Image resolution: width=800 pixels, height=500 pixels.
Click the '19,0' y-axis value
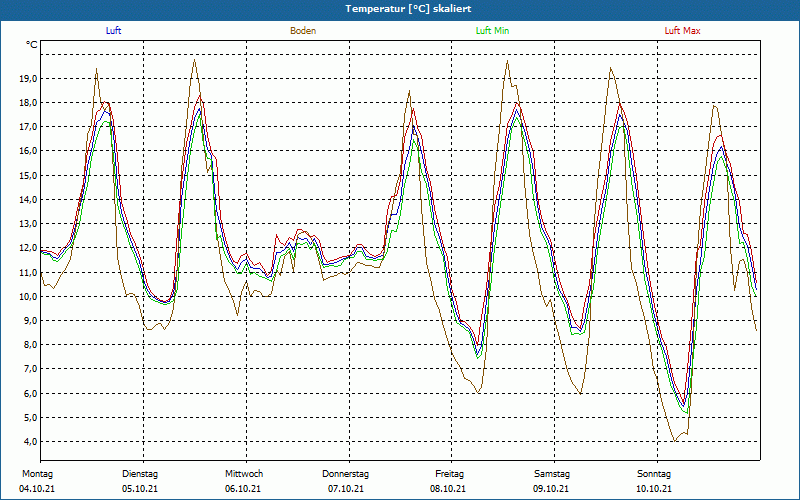point(28,79)
